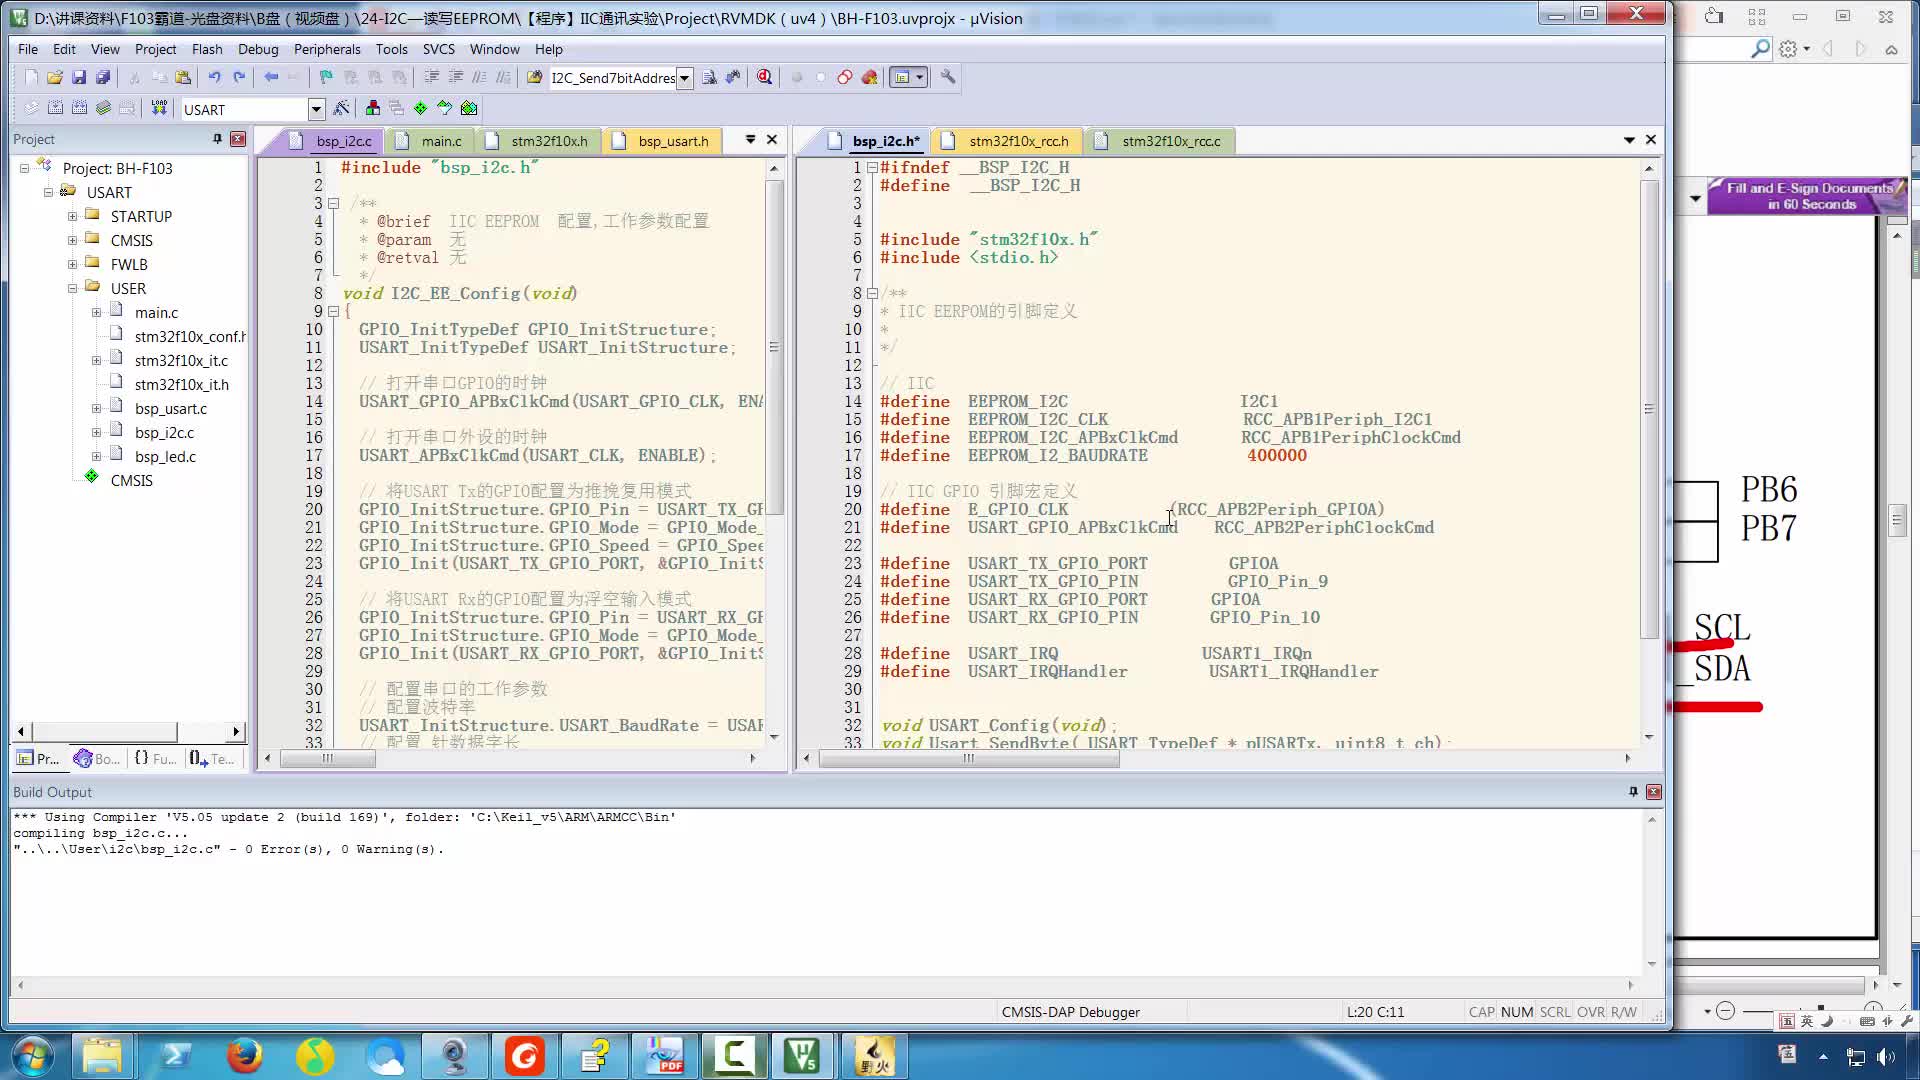The image size is (1920, 1080).
Task: Create a new file with the New icon
Action: pos(31,77)
